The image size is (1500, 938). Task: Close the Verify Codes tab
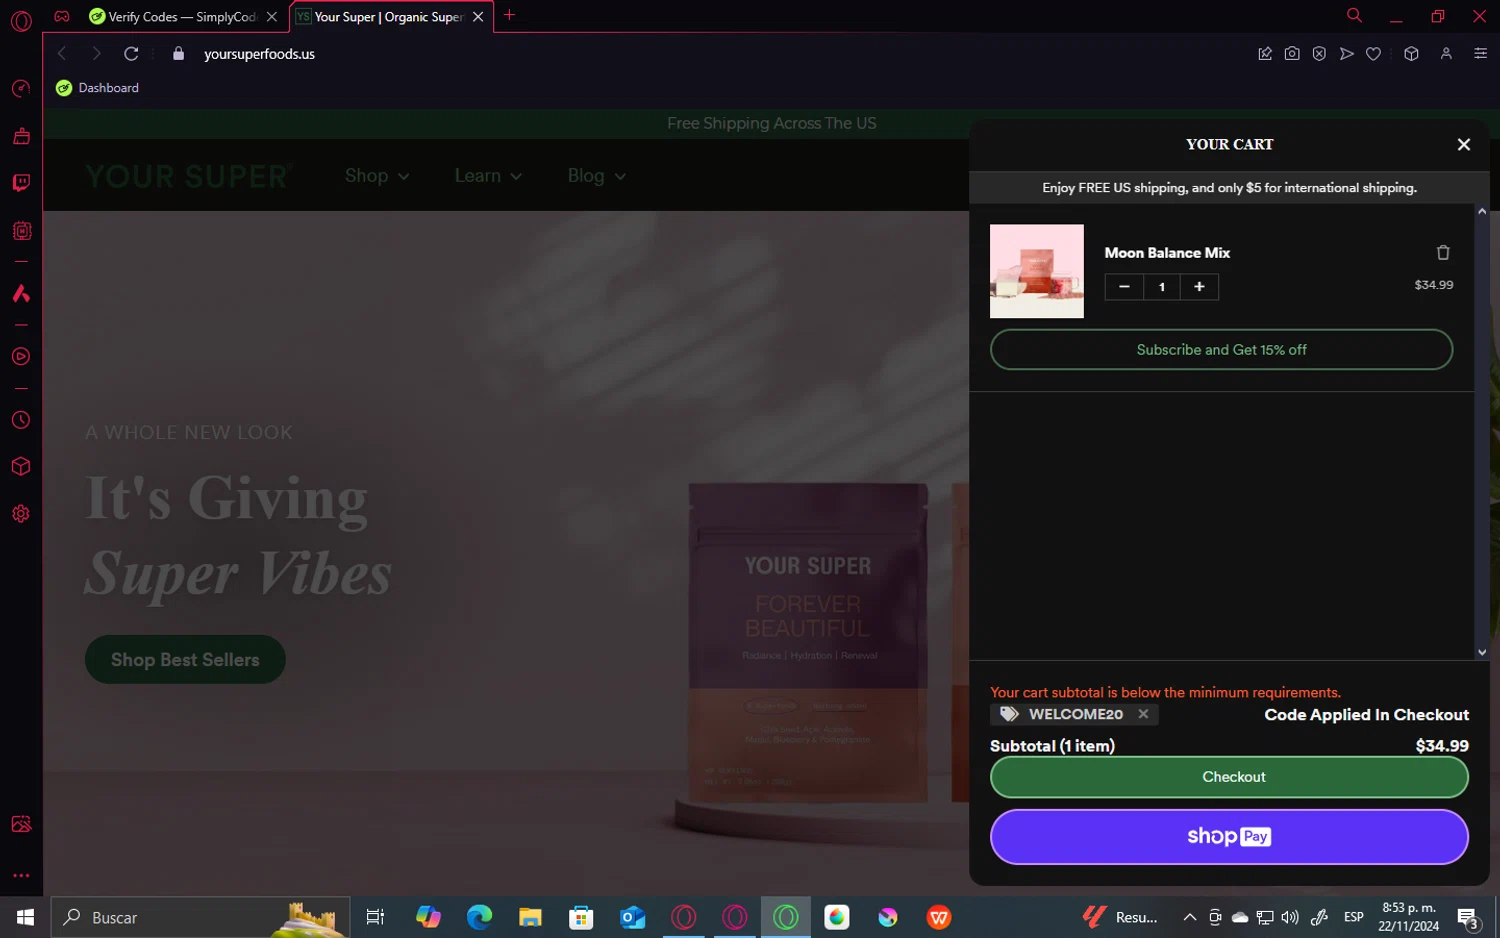tap(271, 17)
